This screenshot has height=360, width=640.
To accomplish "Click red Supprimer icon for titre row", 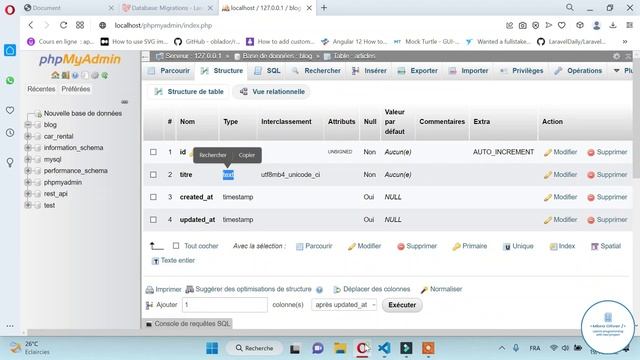I will click(x=591, y=175).
